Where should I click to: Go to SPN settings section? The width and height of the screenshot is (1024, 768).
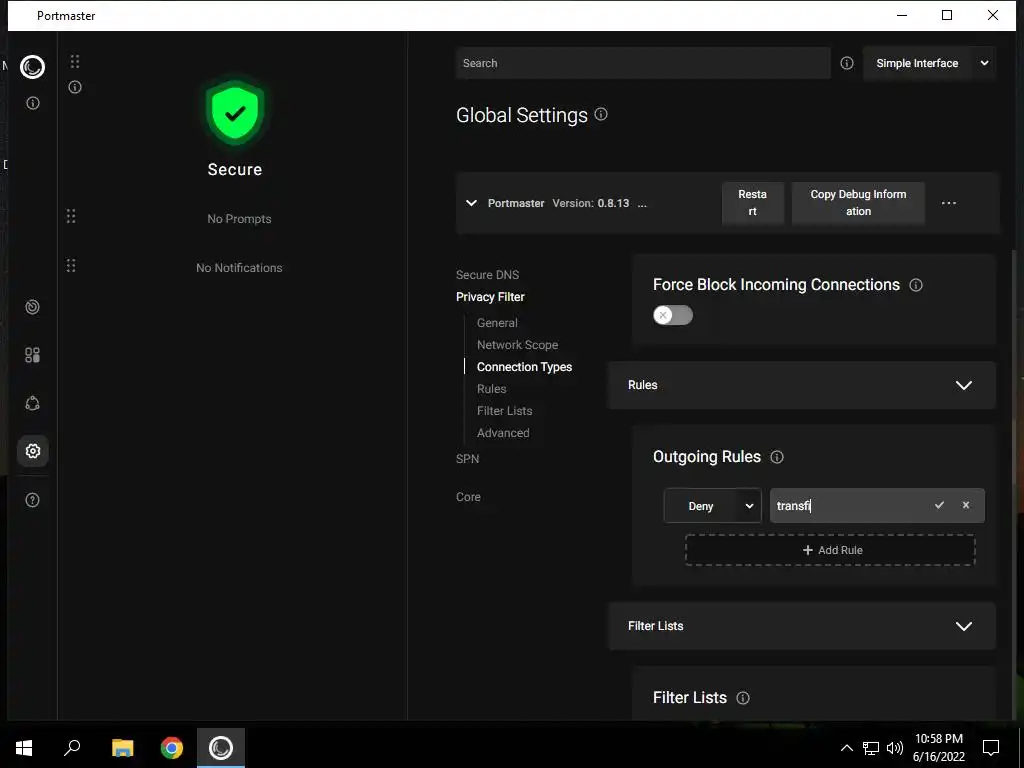(x=468, y=459)
